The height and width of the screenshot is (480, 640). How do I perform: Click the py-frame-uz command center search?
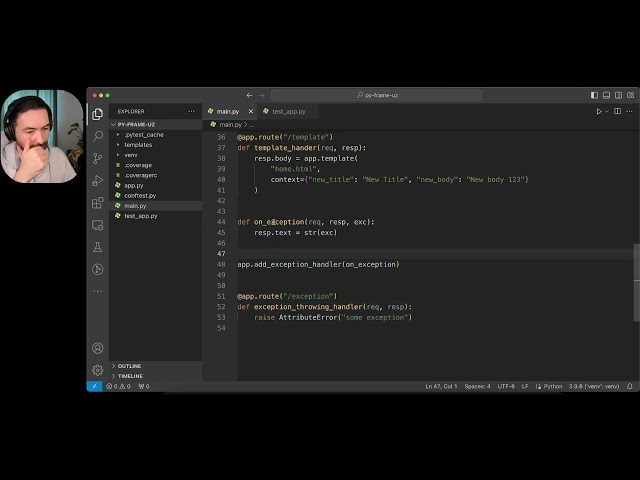tap(376, 95)
